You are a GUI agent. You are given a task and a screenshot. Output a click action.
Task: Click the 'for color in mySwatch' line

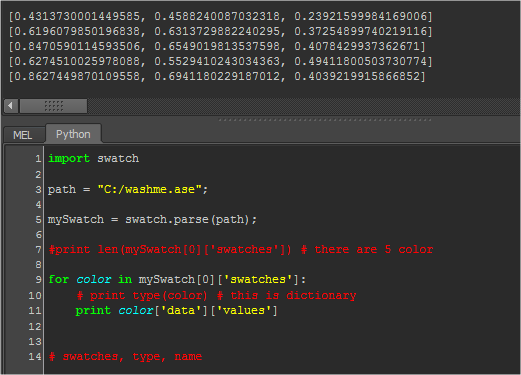[x=177, y=279]
